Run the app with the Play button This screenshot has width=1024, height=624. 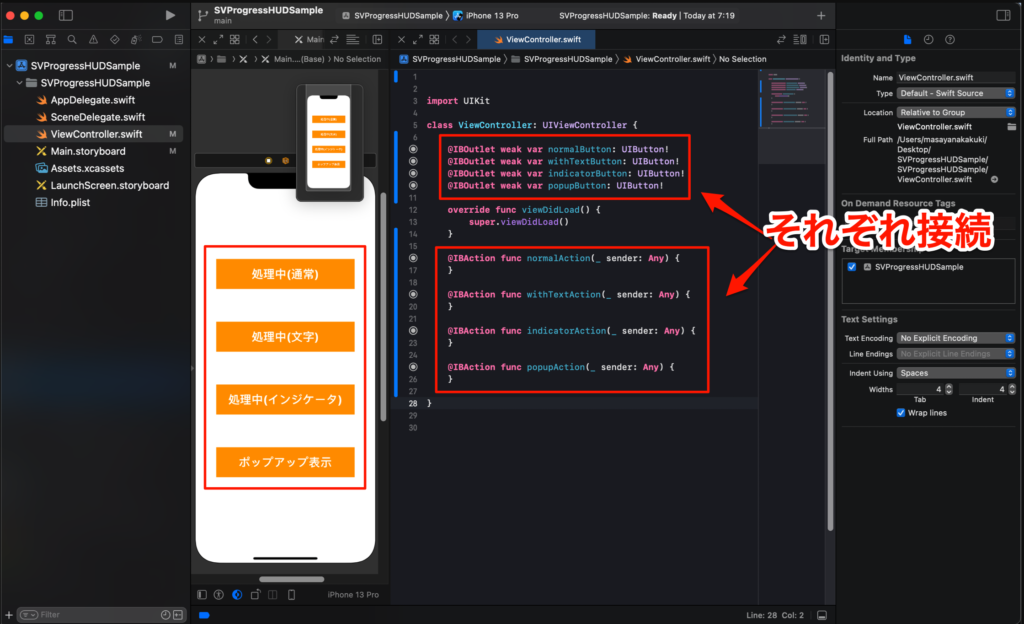point(169,14)
